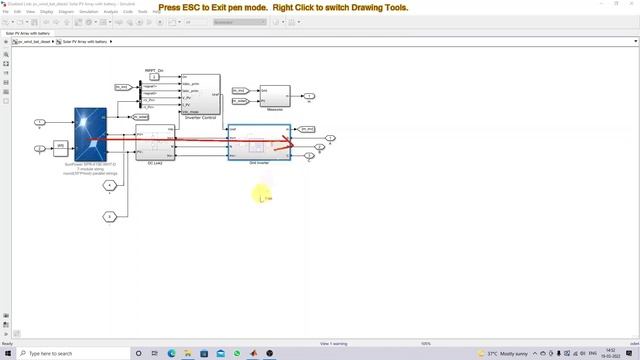The width and height of the screenshot is (640, 360).
Task: Open the Library Browser icon
Action: 78,22
